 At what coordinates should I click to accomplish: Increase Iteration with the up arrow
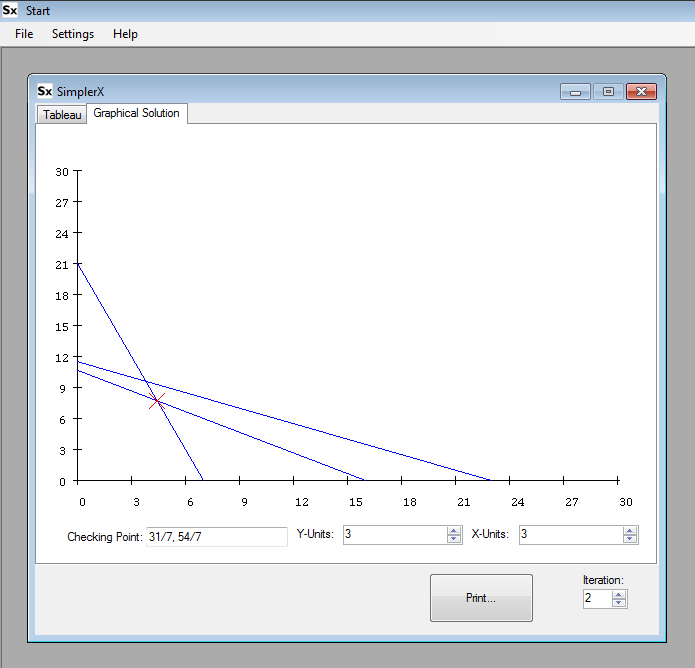pyautogui.click(x=619, y=595)
